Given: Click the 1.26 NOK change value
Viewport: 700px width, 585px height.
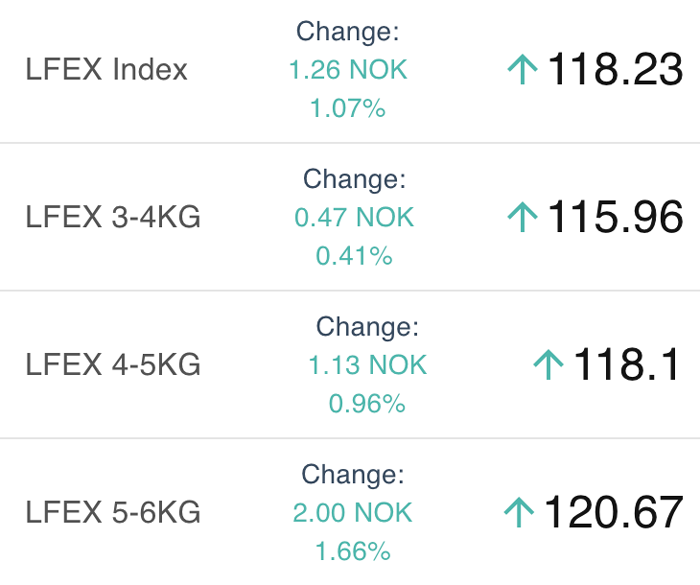Looking at the screenshot, I should click(348, 70).
